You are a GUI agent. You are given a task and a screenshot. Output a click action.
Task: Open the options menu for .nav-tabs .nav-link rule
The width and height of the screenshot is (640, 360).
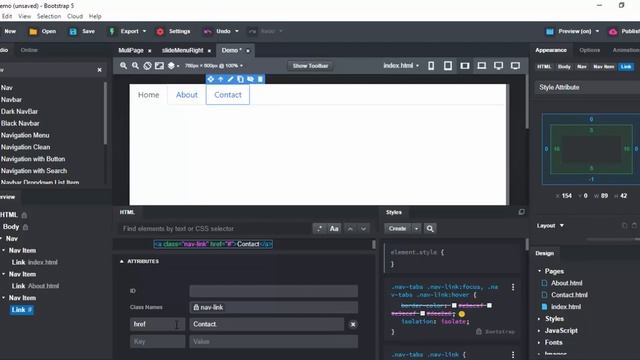[x=513, y=355]
